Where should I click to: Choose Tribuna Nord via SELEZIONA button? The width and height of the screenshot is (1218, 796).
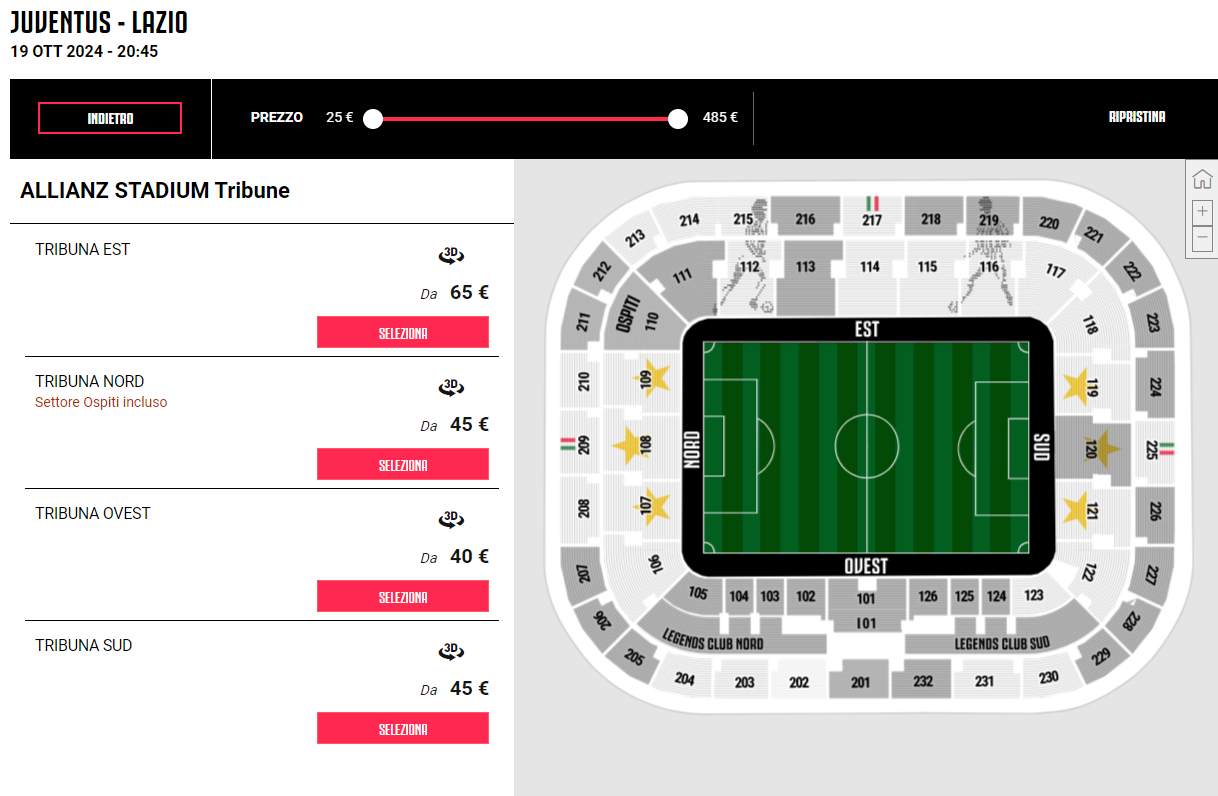coord(403,464)
